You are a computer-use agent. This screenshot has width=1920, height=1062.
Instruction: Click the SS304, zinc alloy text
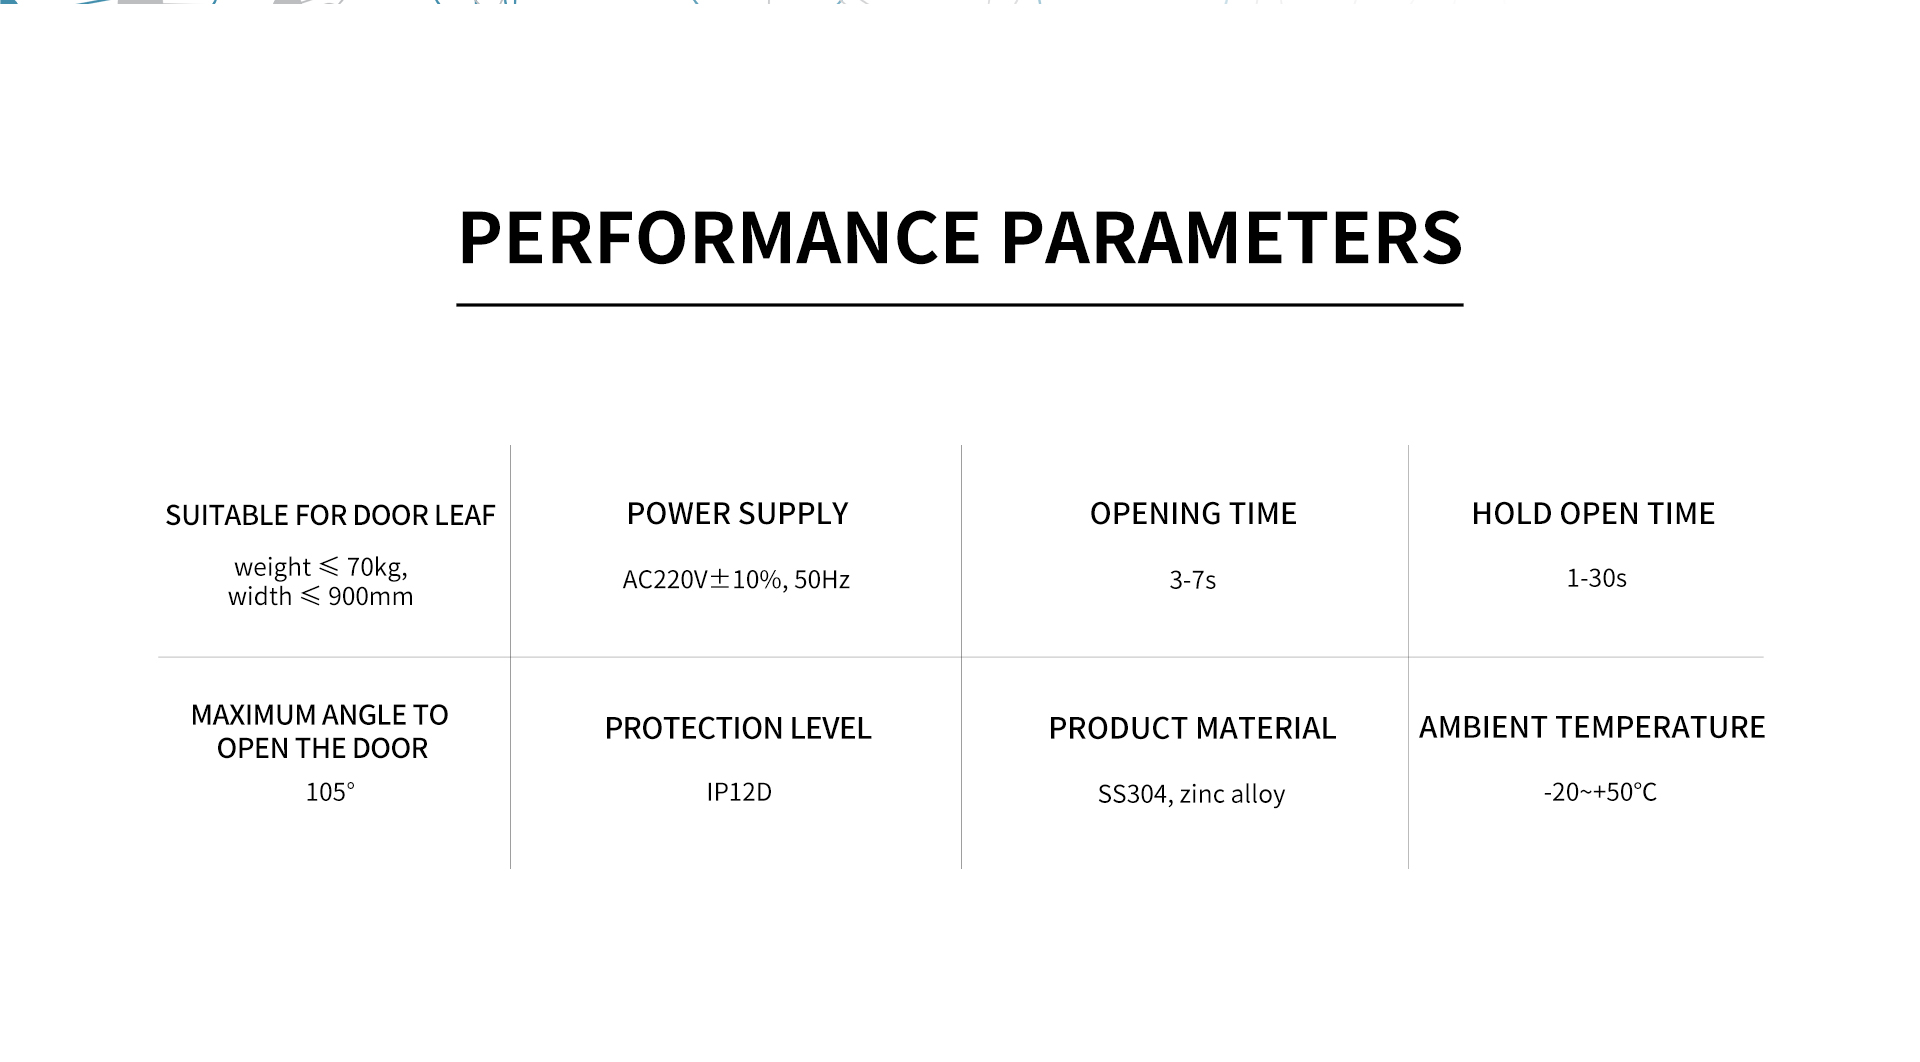pyautogui.click(x=1191, y=794)
